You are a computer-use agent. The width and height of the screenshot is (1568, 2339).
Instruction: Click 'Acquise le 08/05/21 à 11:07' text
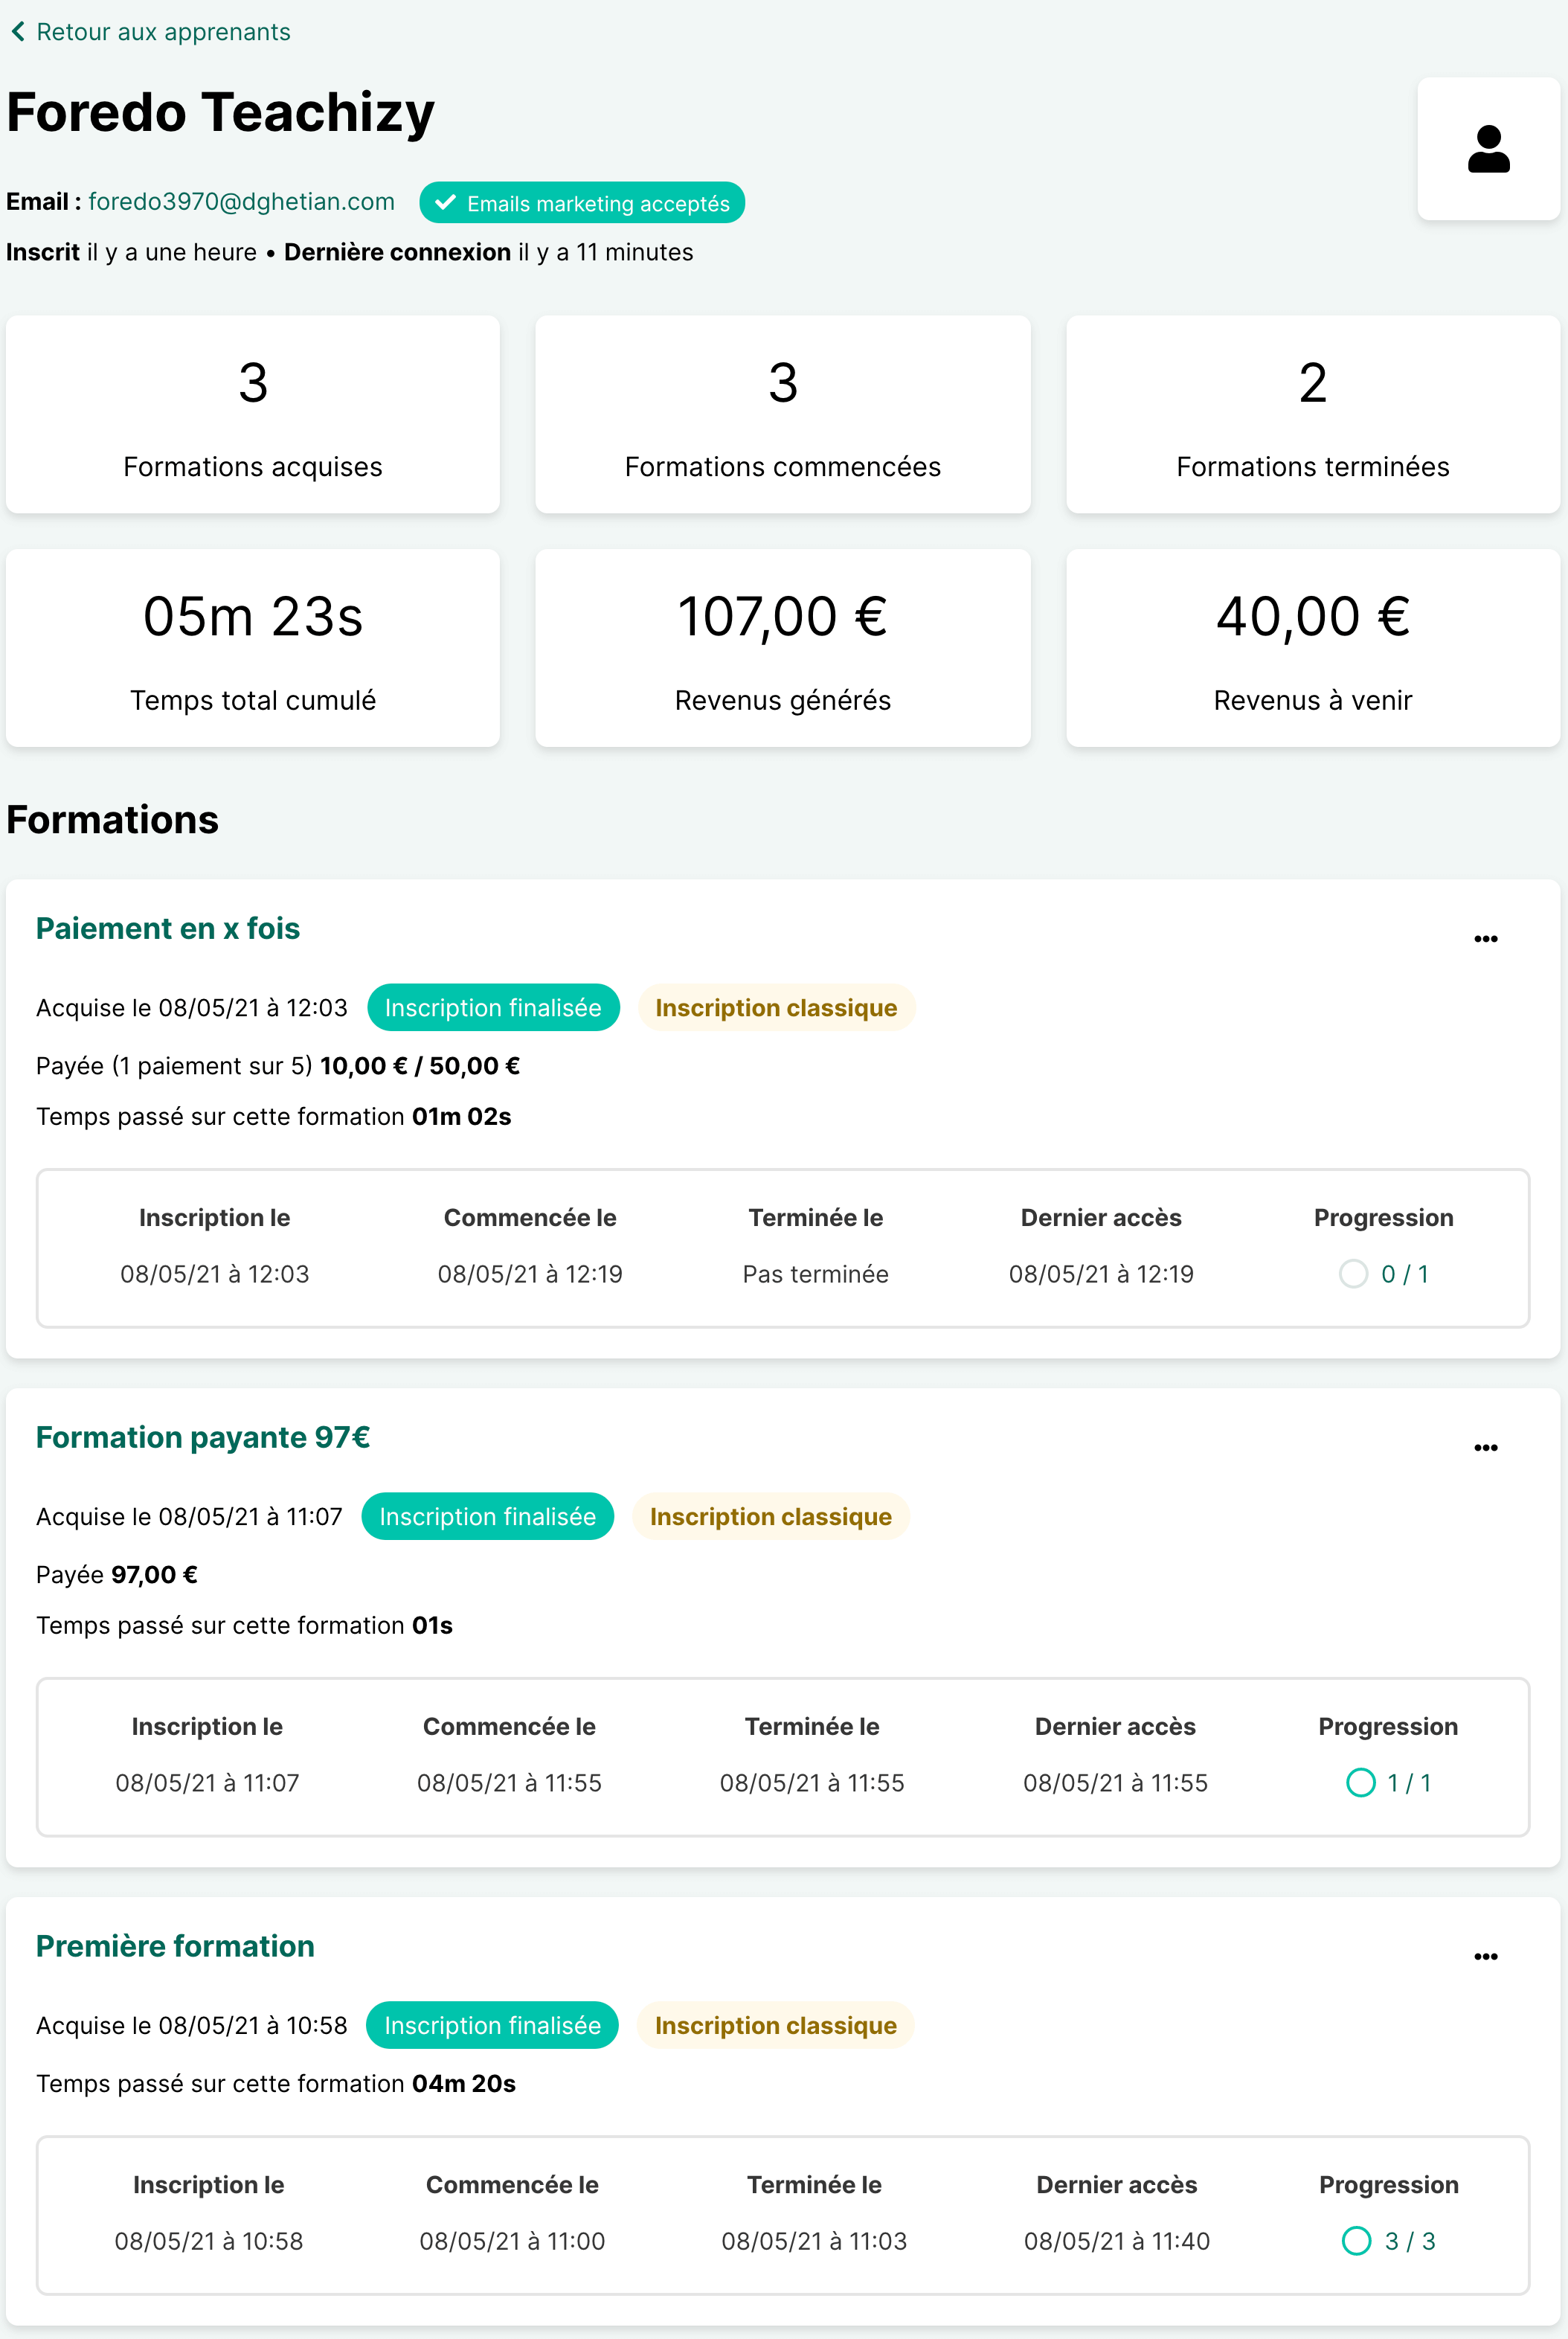click(189, 1517)
